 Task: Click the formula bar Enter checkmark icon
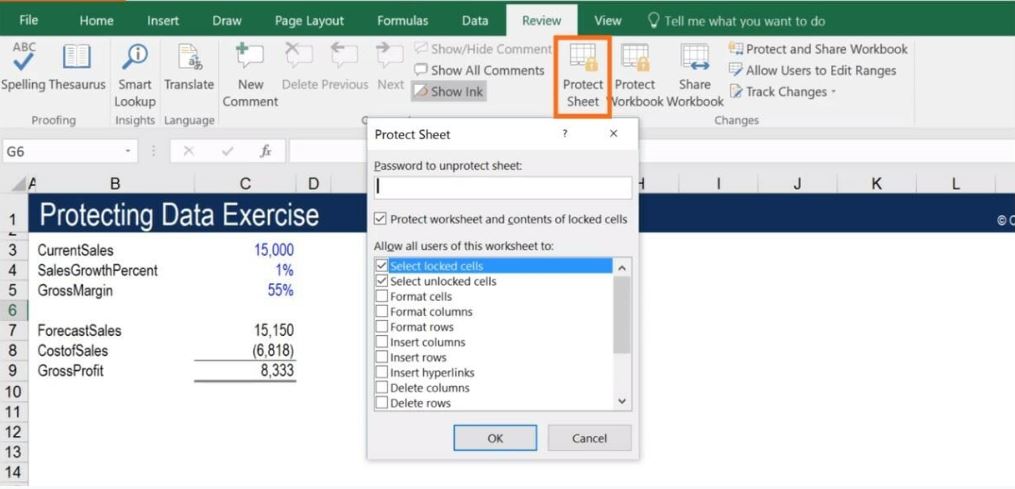click(x=227, y=152)
